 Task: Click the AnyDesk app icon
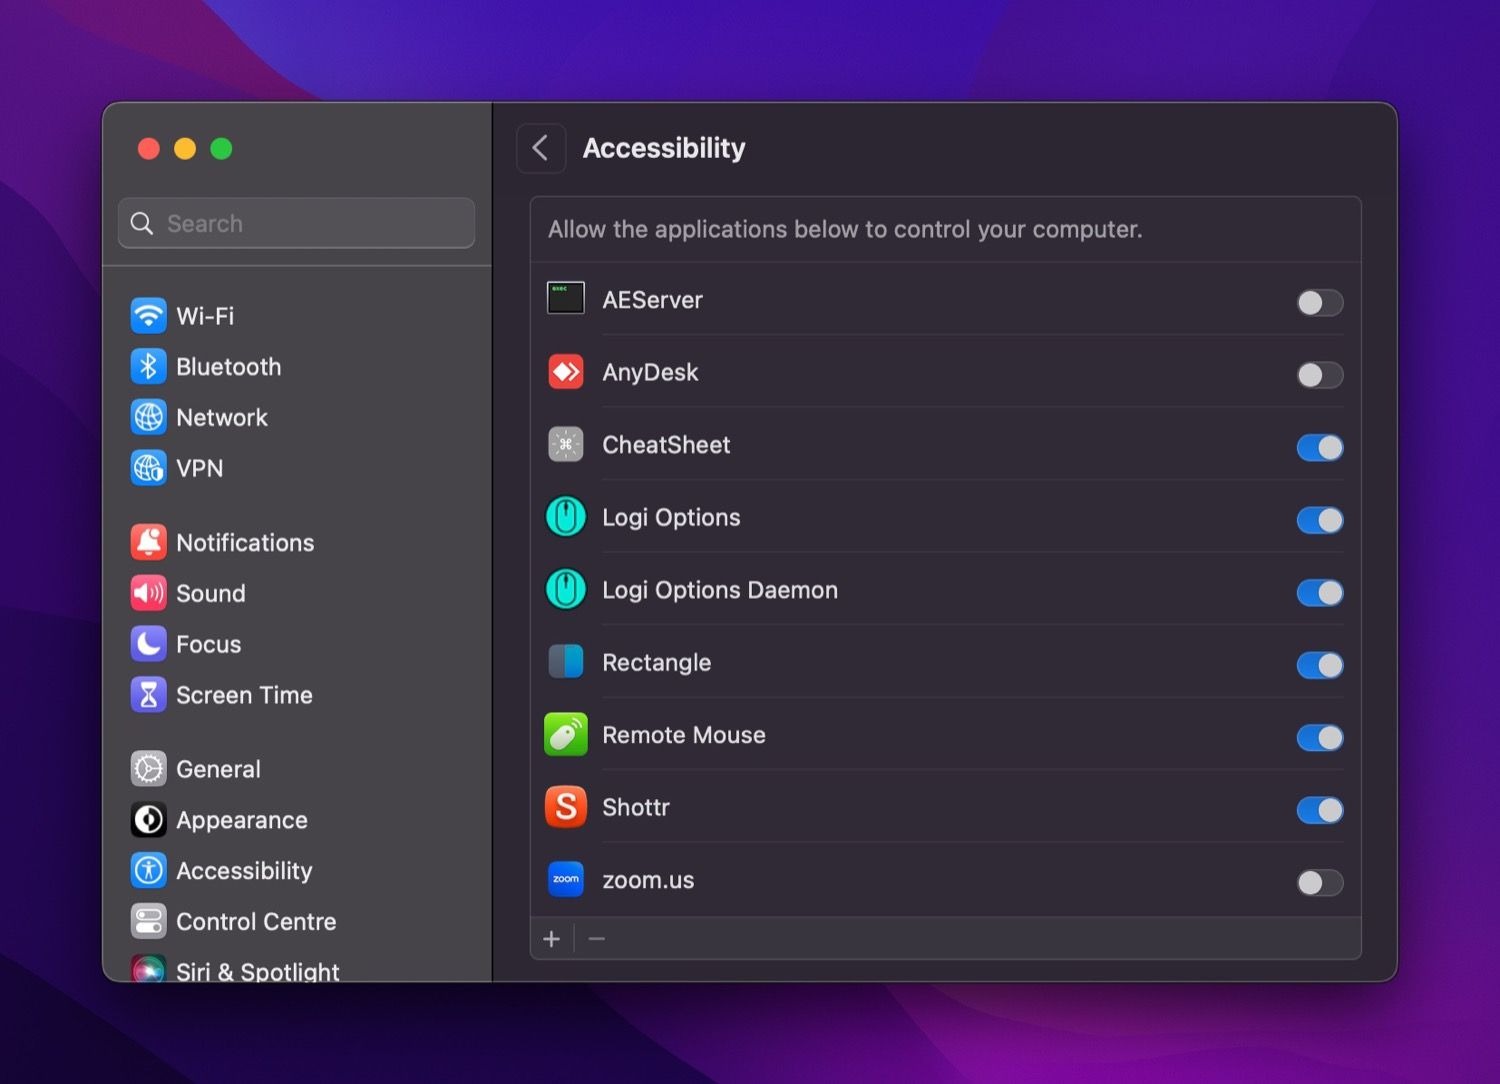click(566, 372)
